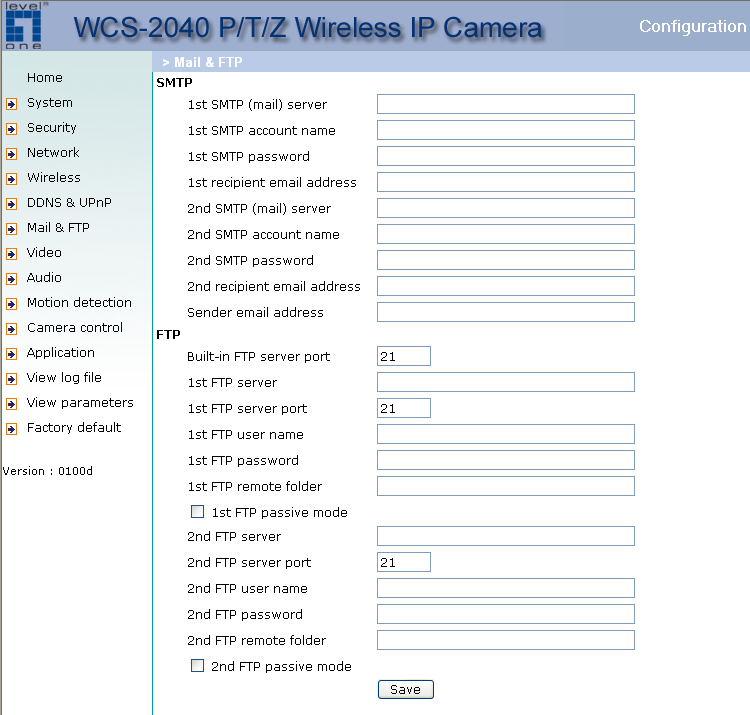Image resolution: width=750 pixels, height=715 pixels.
Task: Open the Network settings page
Action: (53, 153)
